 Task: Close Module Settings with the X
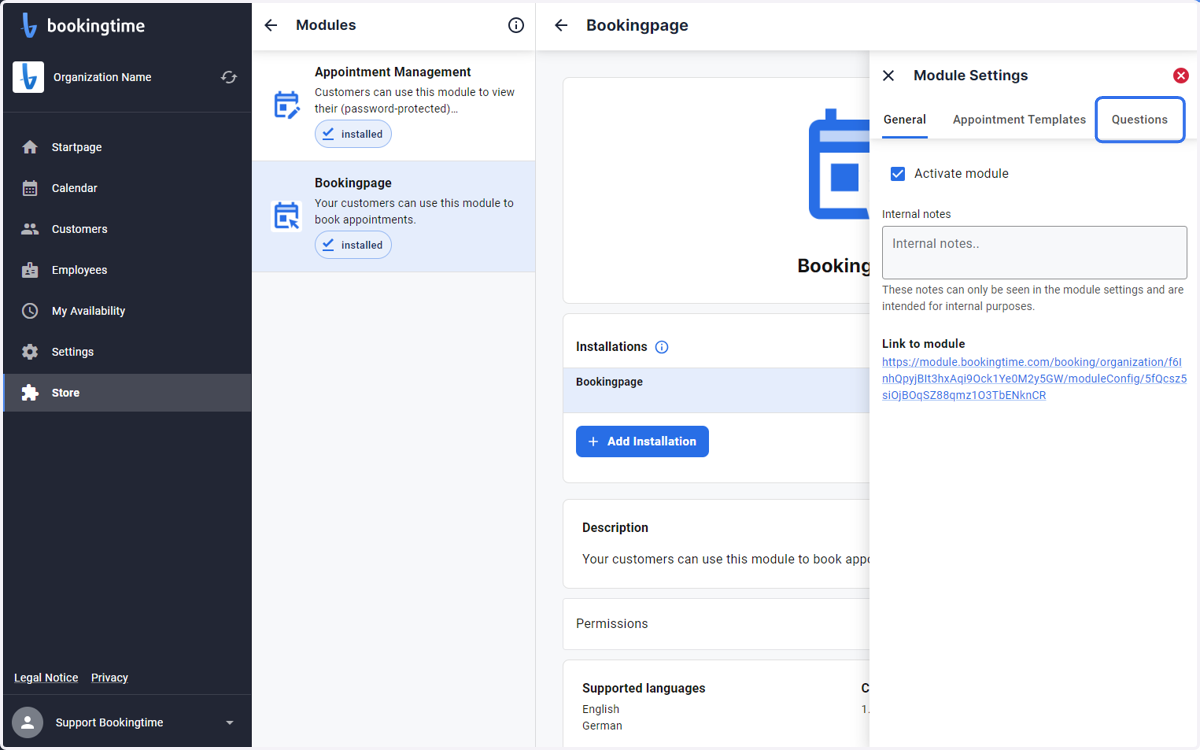[x=888, y=75]
